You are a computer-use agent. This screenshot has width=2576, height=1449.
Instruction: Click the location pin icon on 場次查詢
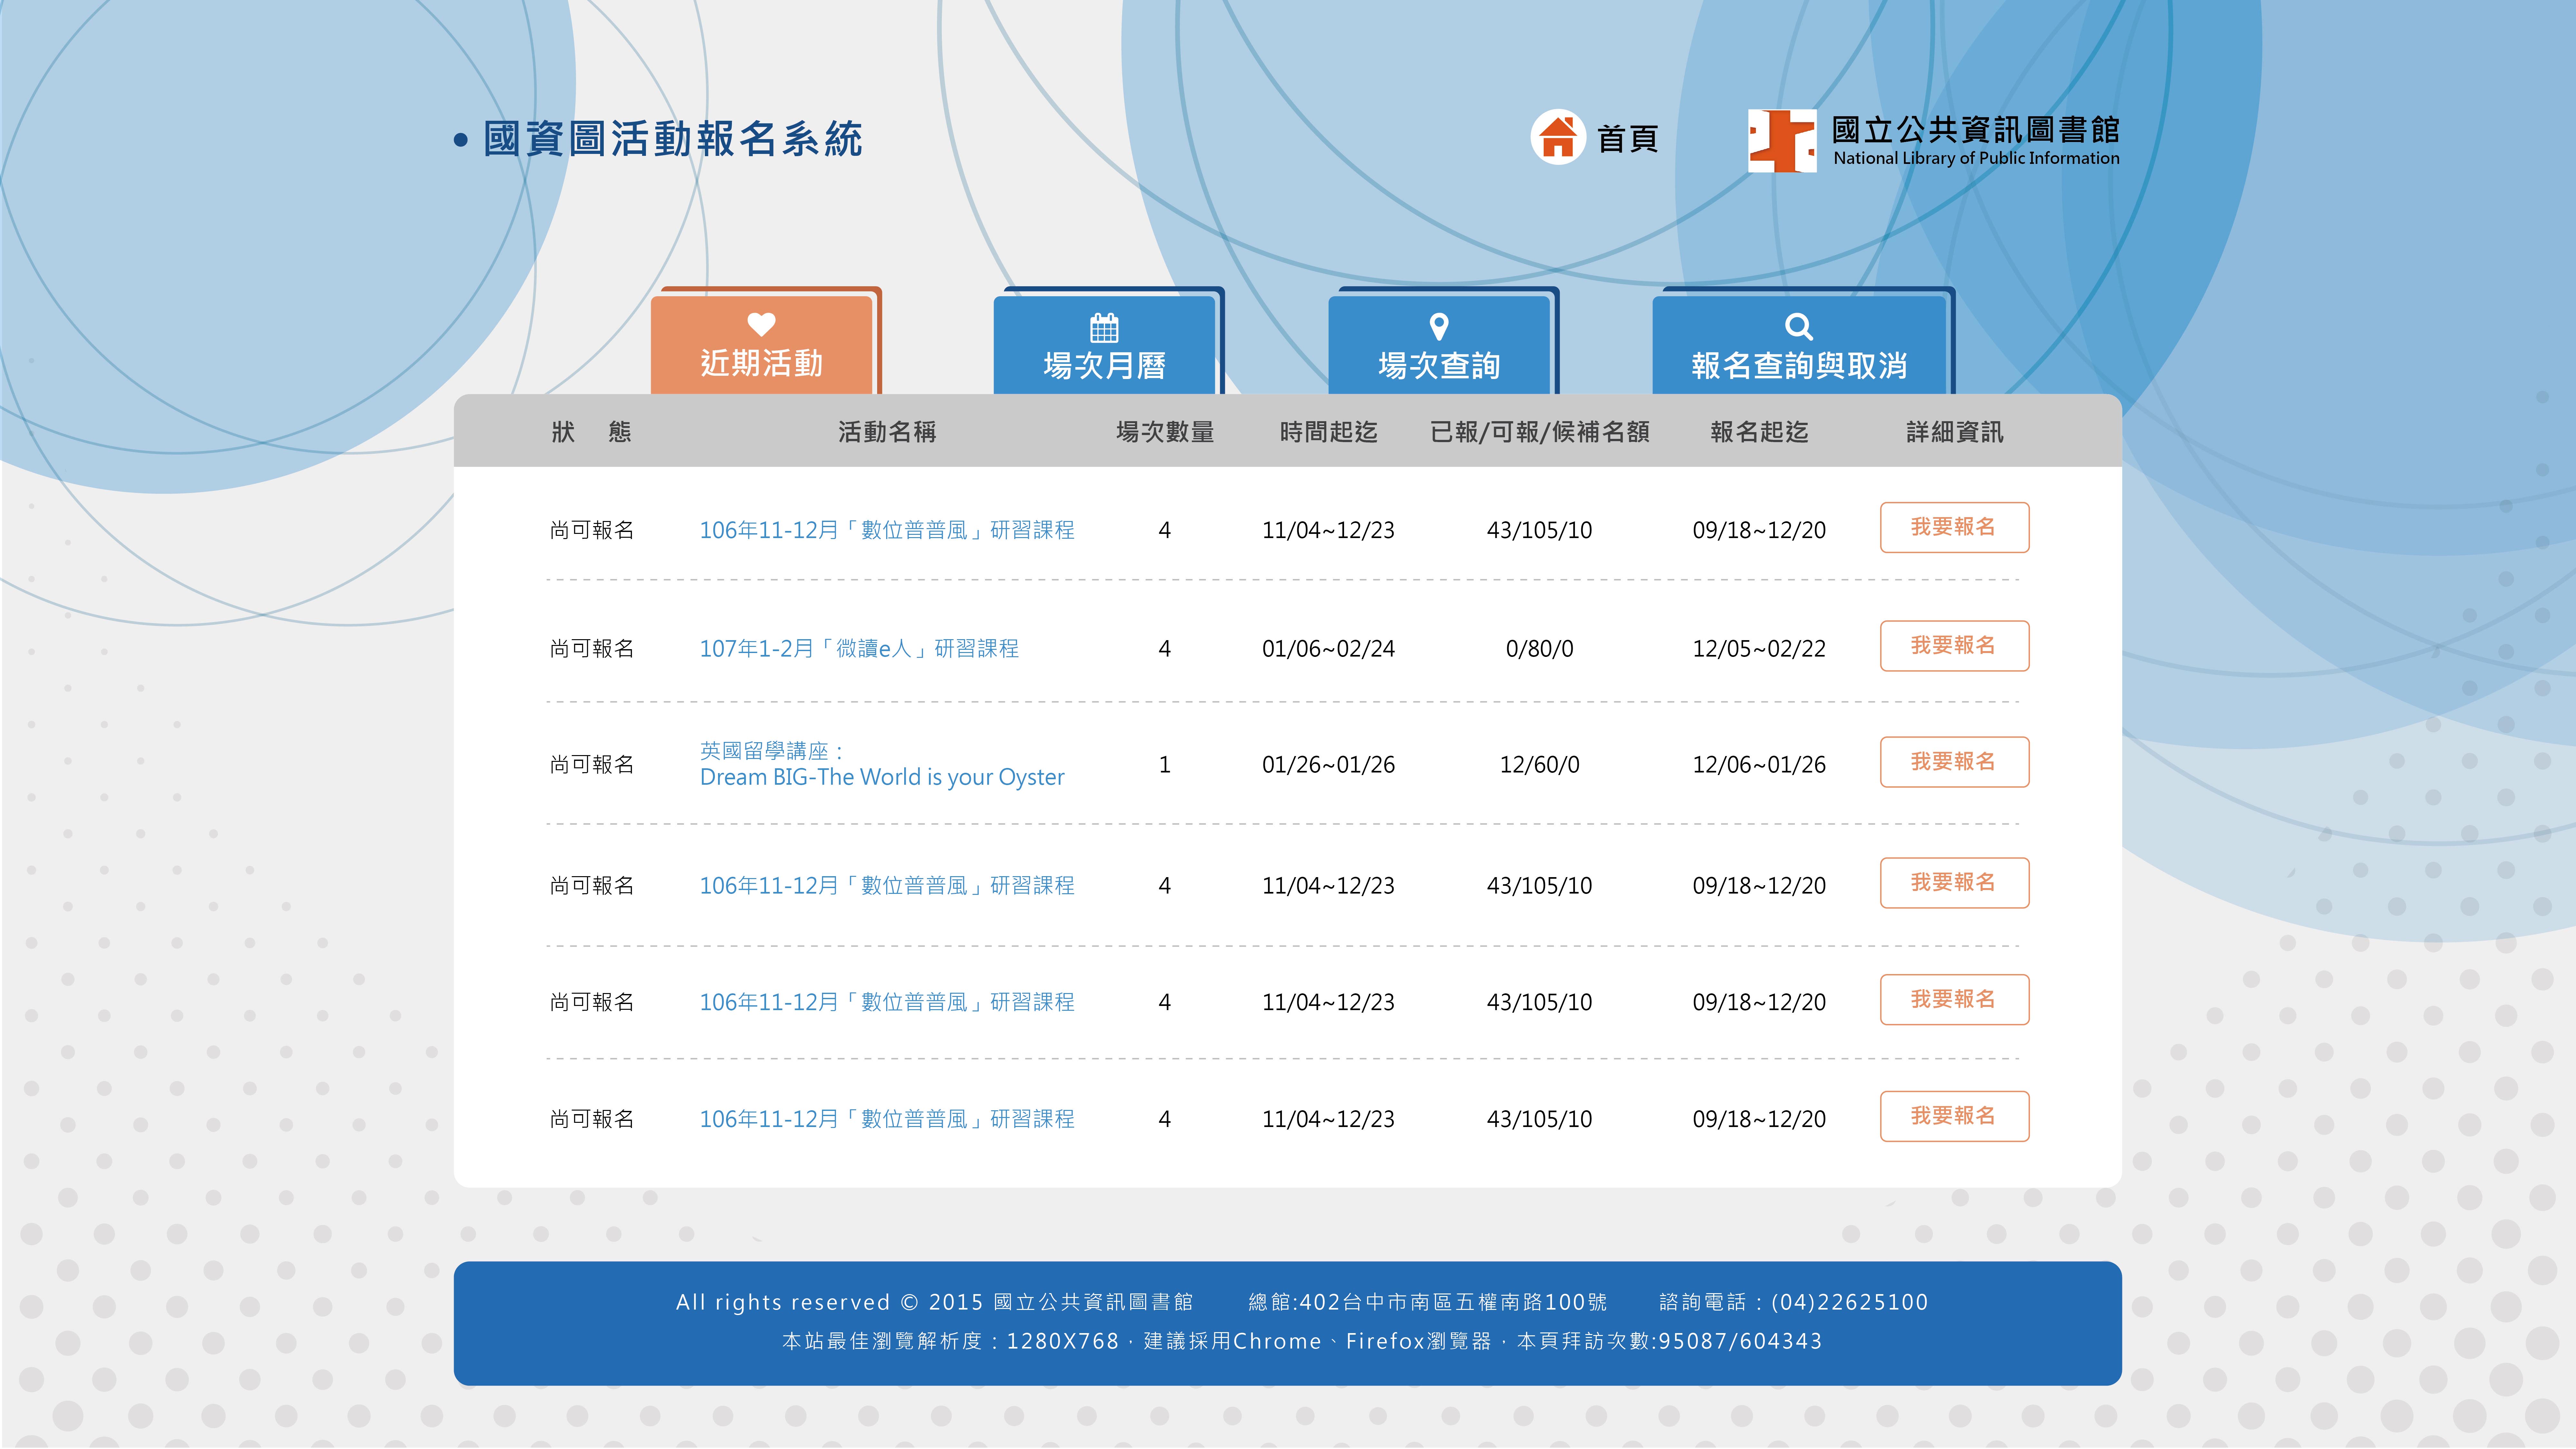1439,327
